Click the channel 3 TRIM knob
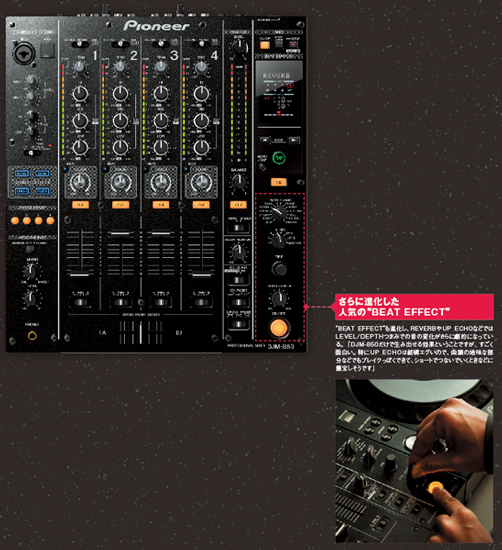Viewport: 502px width, 550px height. pyautogui.click(x=161, y=67)
